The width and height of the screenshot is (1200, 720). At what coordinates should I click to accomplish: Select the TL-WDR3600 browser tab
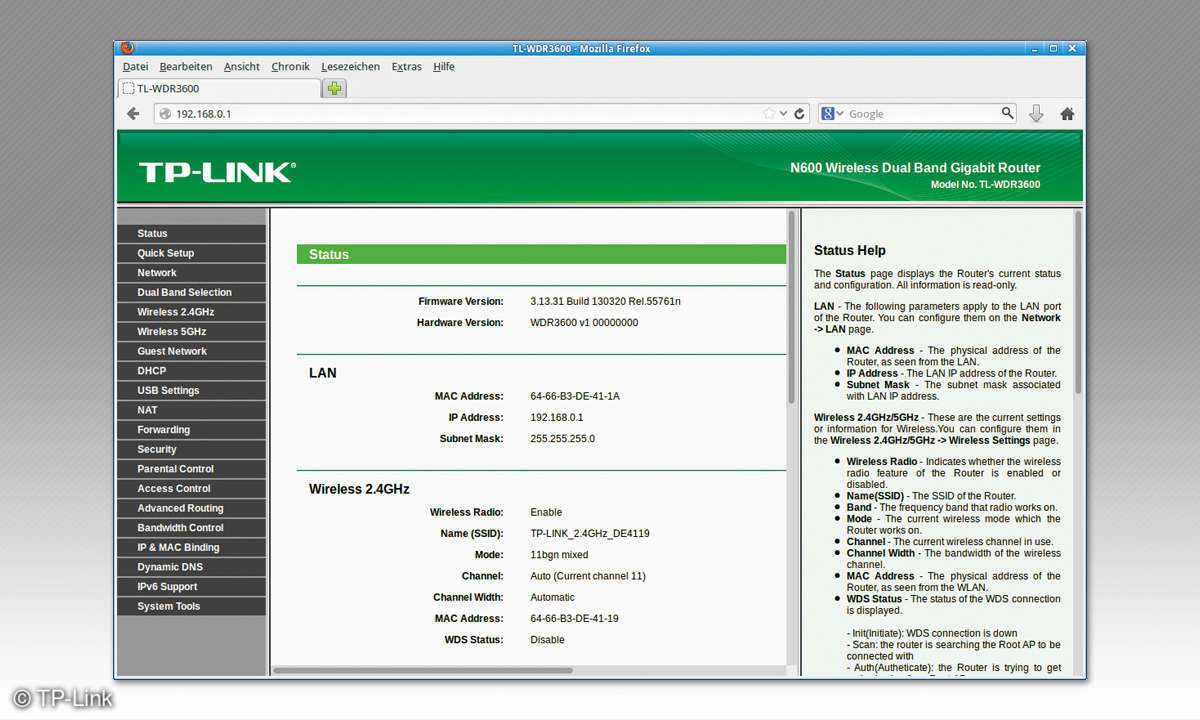[218, 88]
